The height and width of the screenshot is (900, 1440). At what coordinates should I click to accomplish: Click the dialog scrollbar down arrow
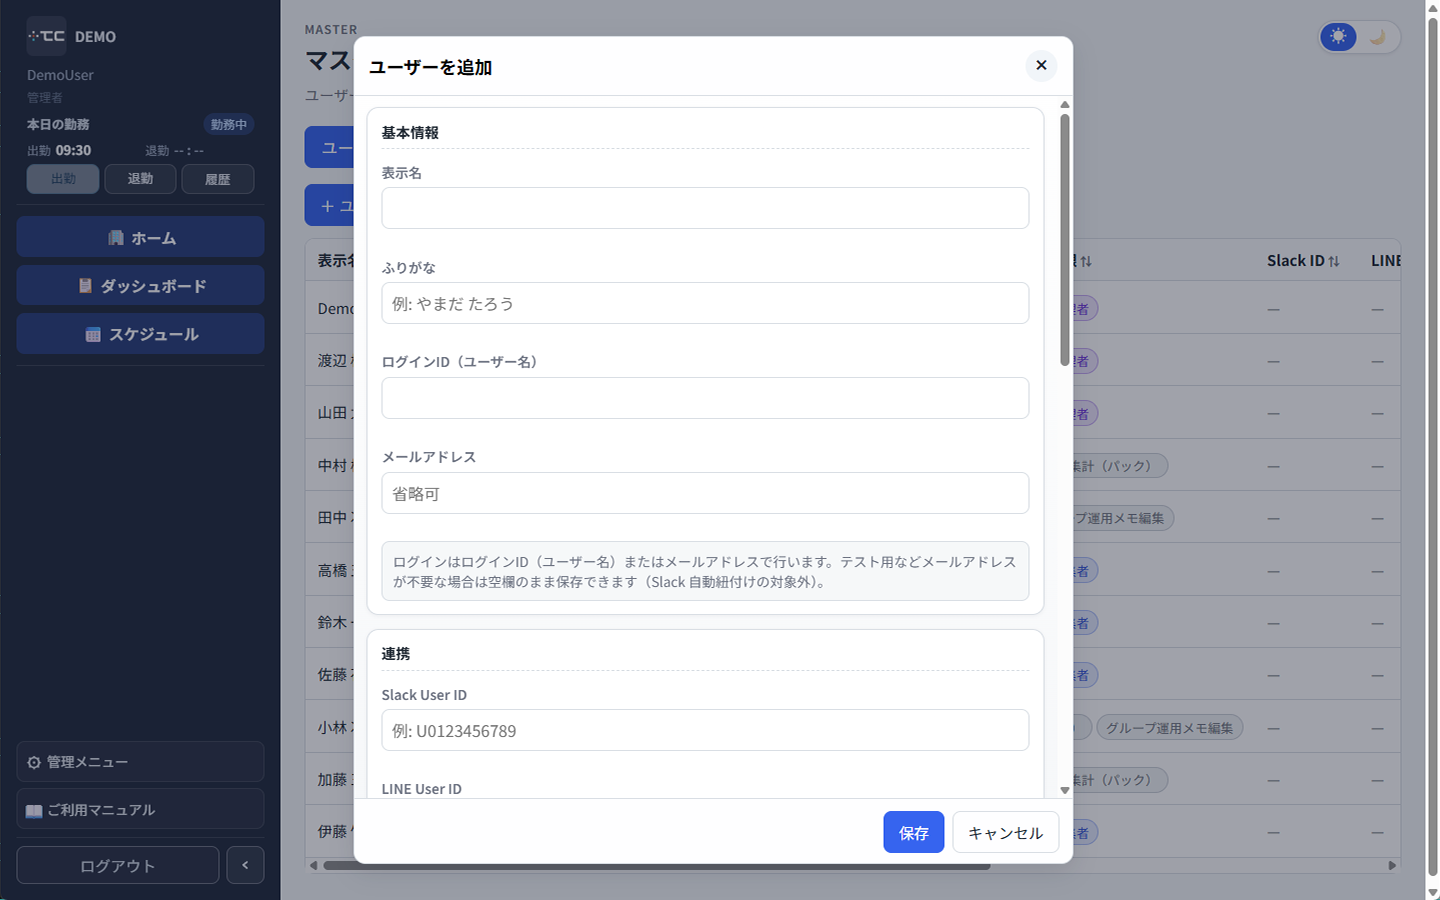[x=1065, y=790]
